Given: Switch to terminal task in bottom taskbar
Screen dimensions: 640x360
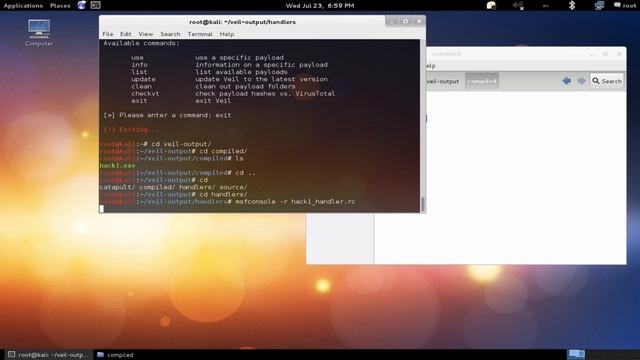Looking at the screenshot, I should point(48,355).
